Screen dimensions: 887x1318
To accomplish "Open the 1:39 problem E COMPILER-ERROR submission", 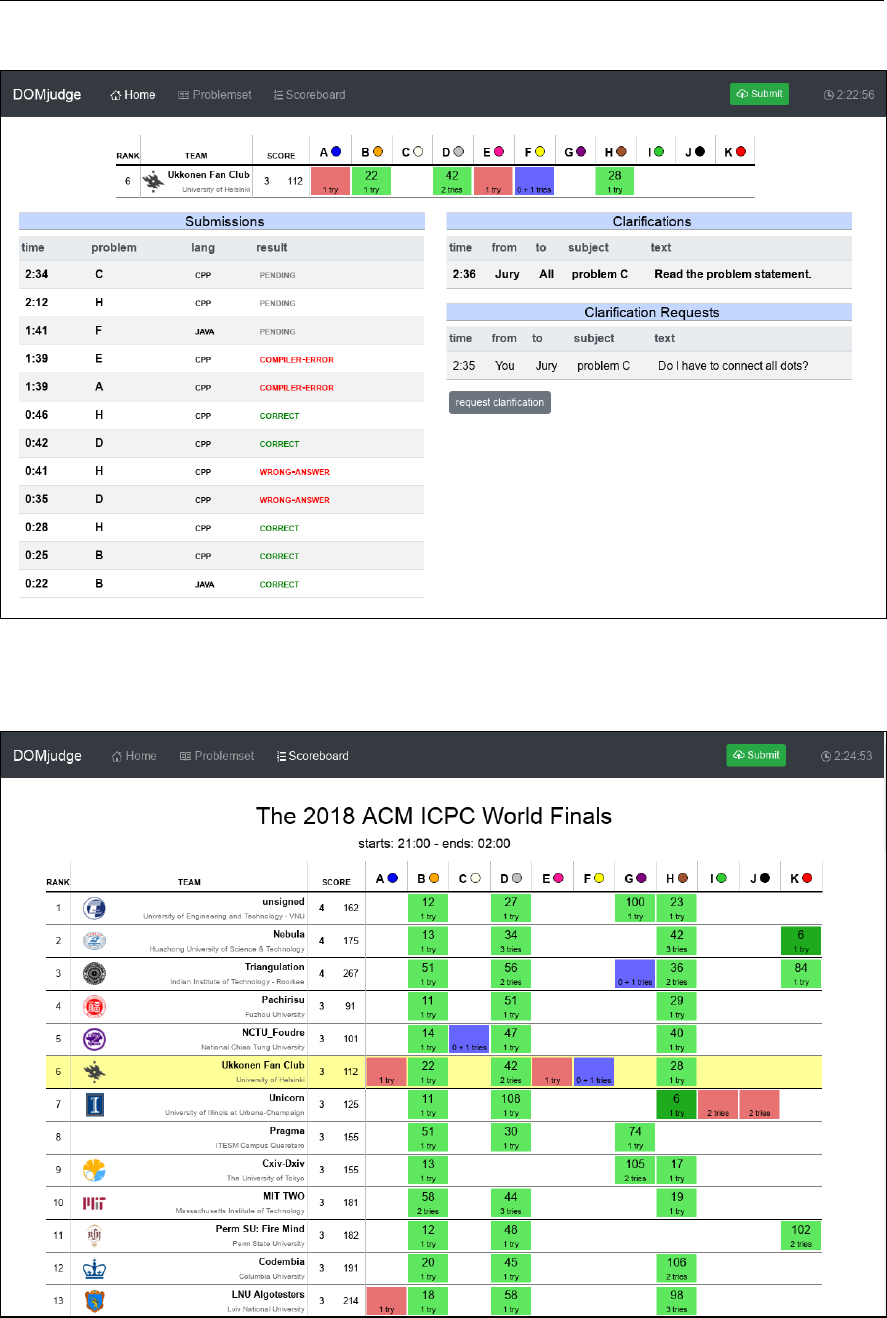I will 221,359.
